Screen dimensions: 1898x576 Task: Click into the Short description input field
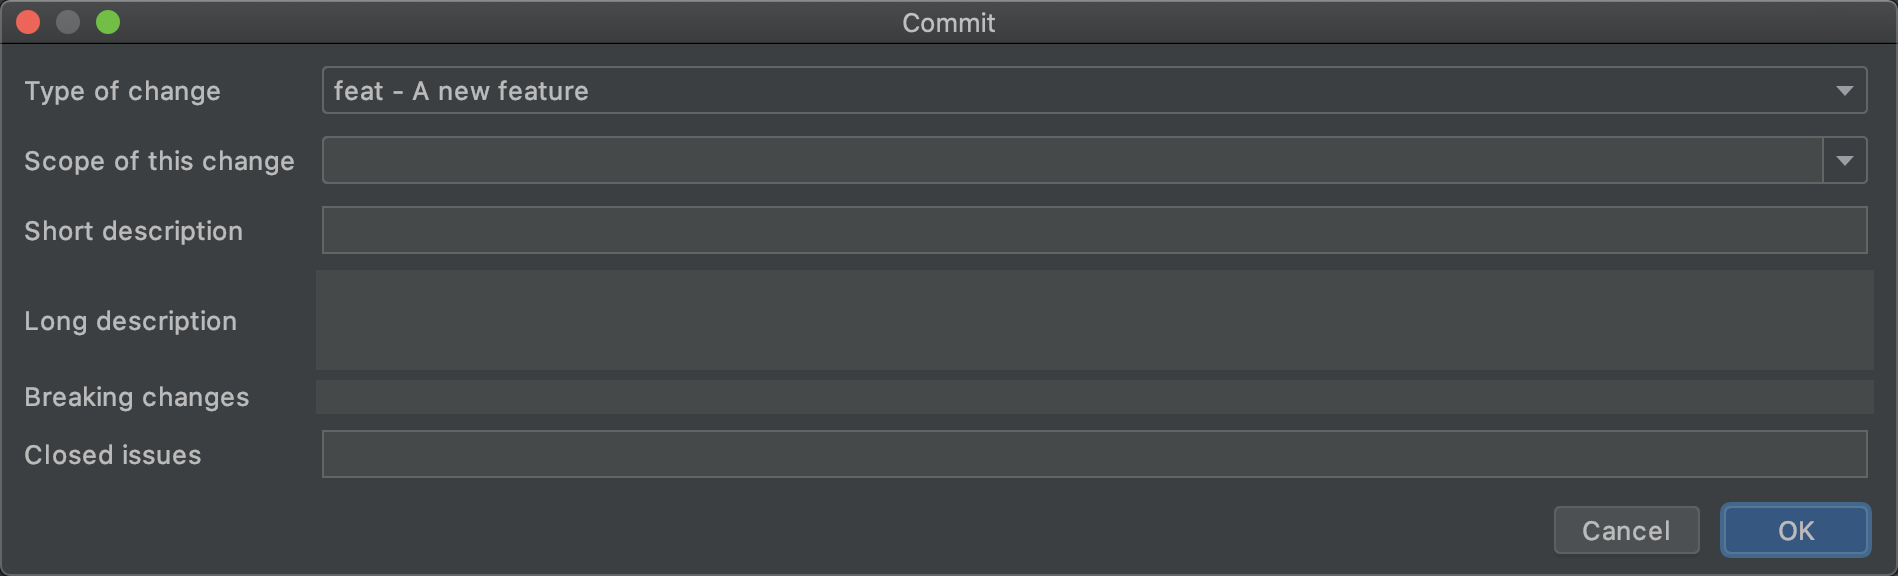pos(1094,231)
